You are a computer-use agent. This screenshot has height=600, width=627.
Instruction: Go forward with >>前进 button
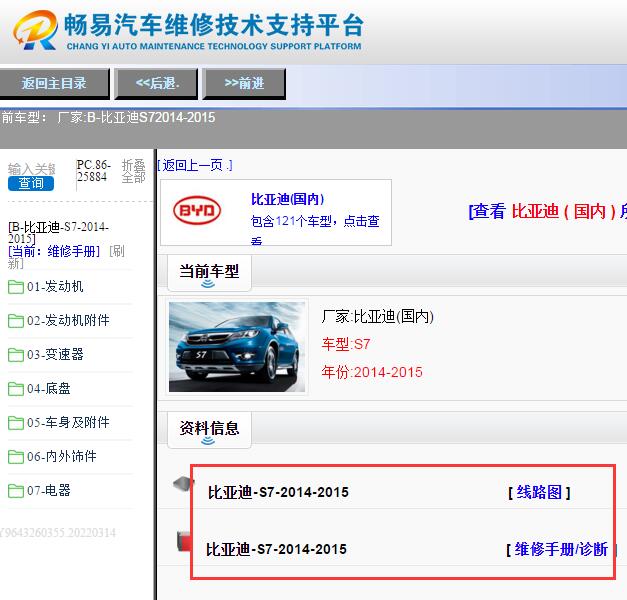244,83
